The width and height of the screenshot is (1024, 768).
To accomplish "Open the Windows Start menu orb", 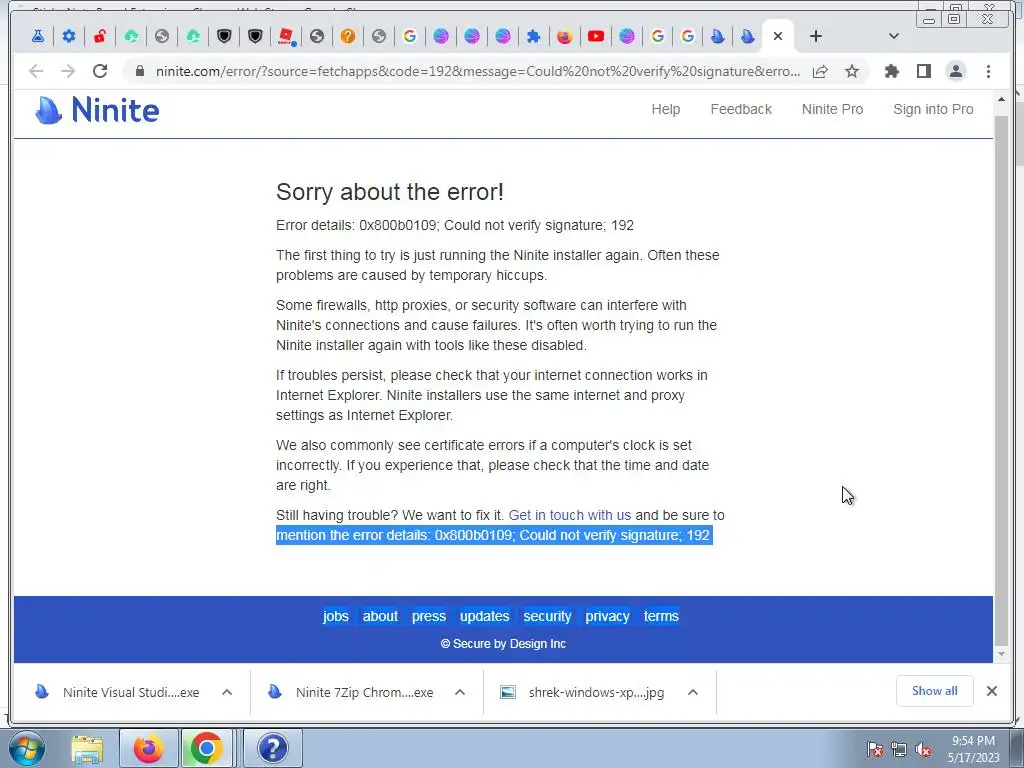I will 27,748.
